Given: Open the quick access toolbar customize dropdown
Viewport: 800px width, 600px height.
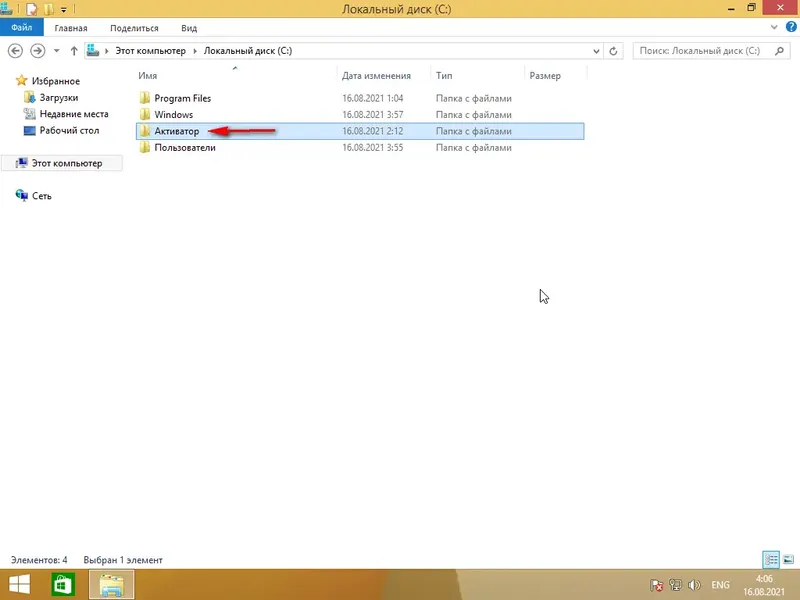Looking at the screenshot, I should click(64, 10).
